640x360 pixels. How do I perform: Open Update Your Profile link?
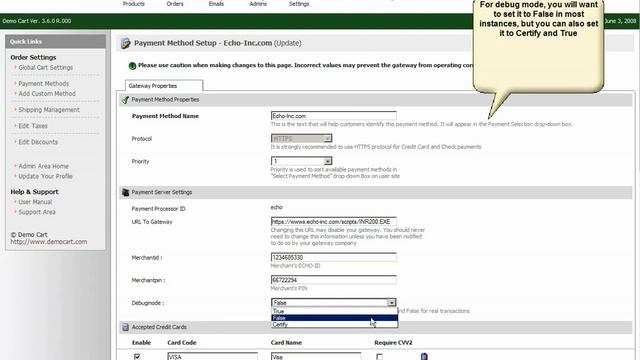(x=45, y=176)
